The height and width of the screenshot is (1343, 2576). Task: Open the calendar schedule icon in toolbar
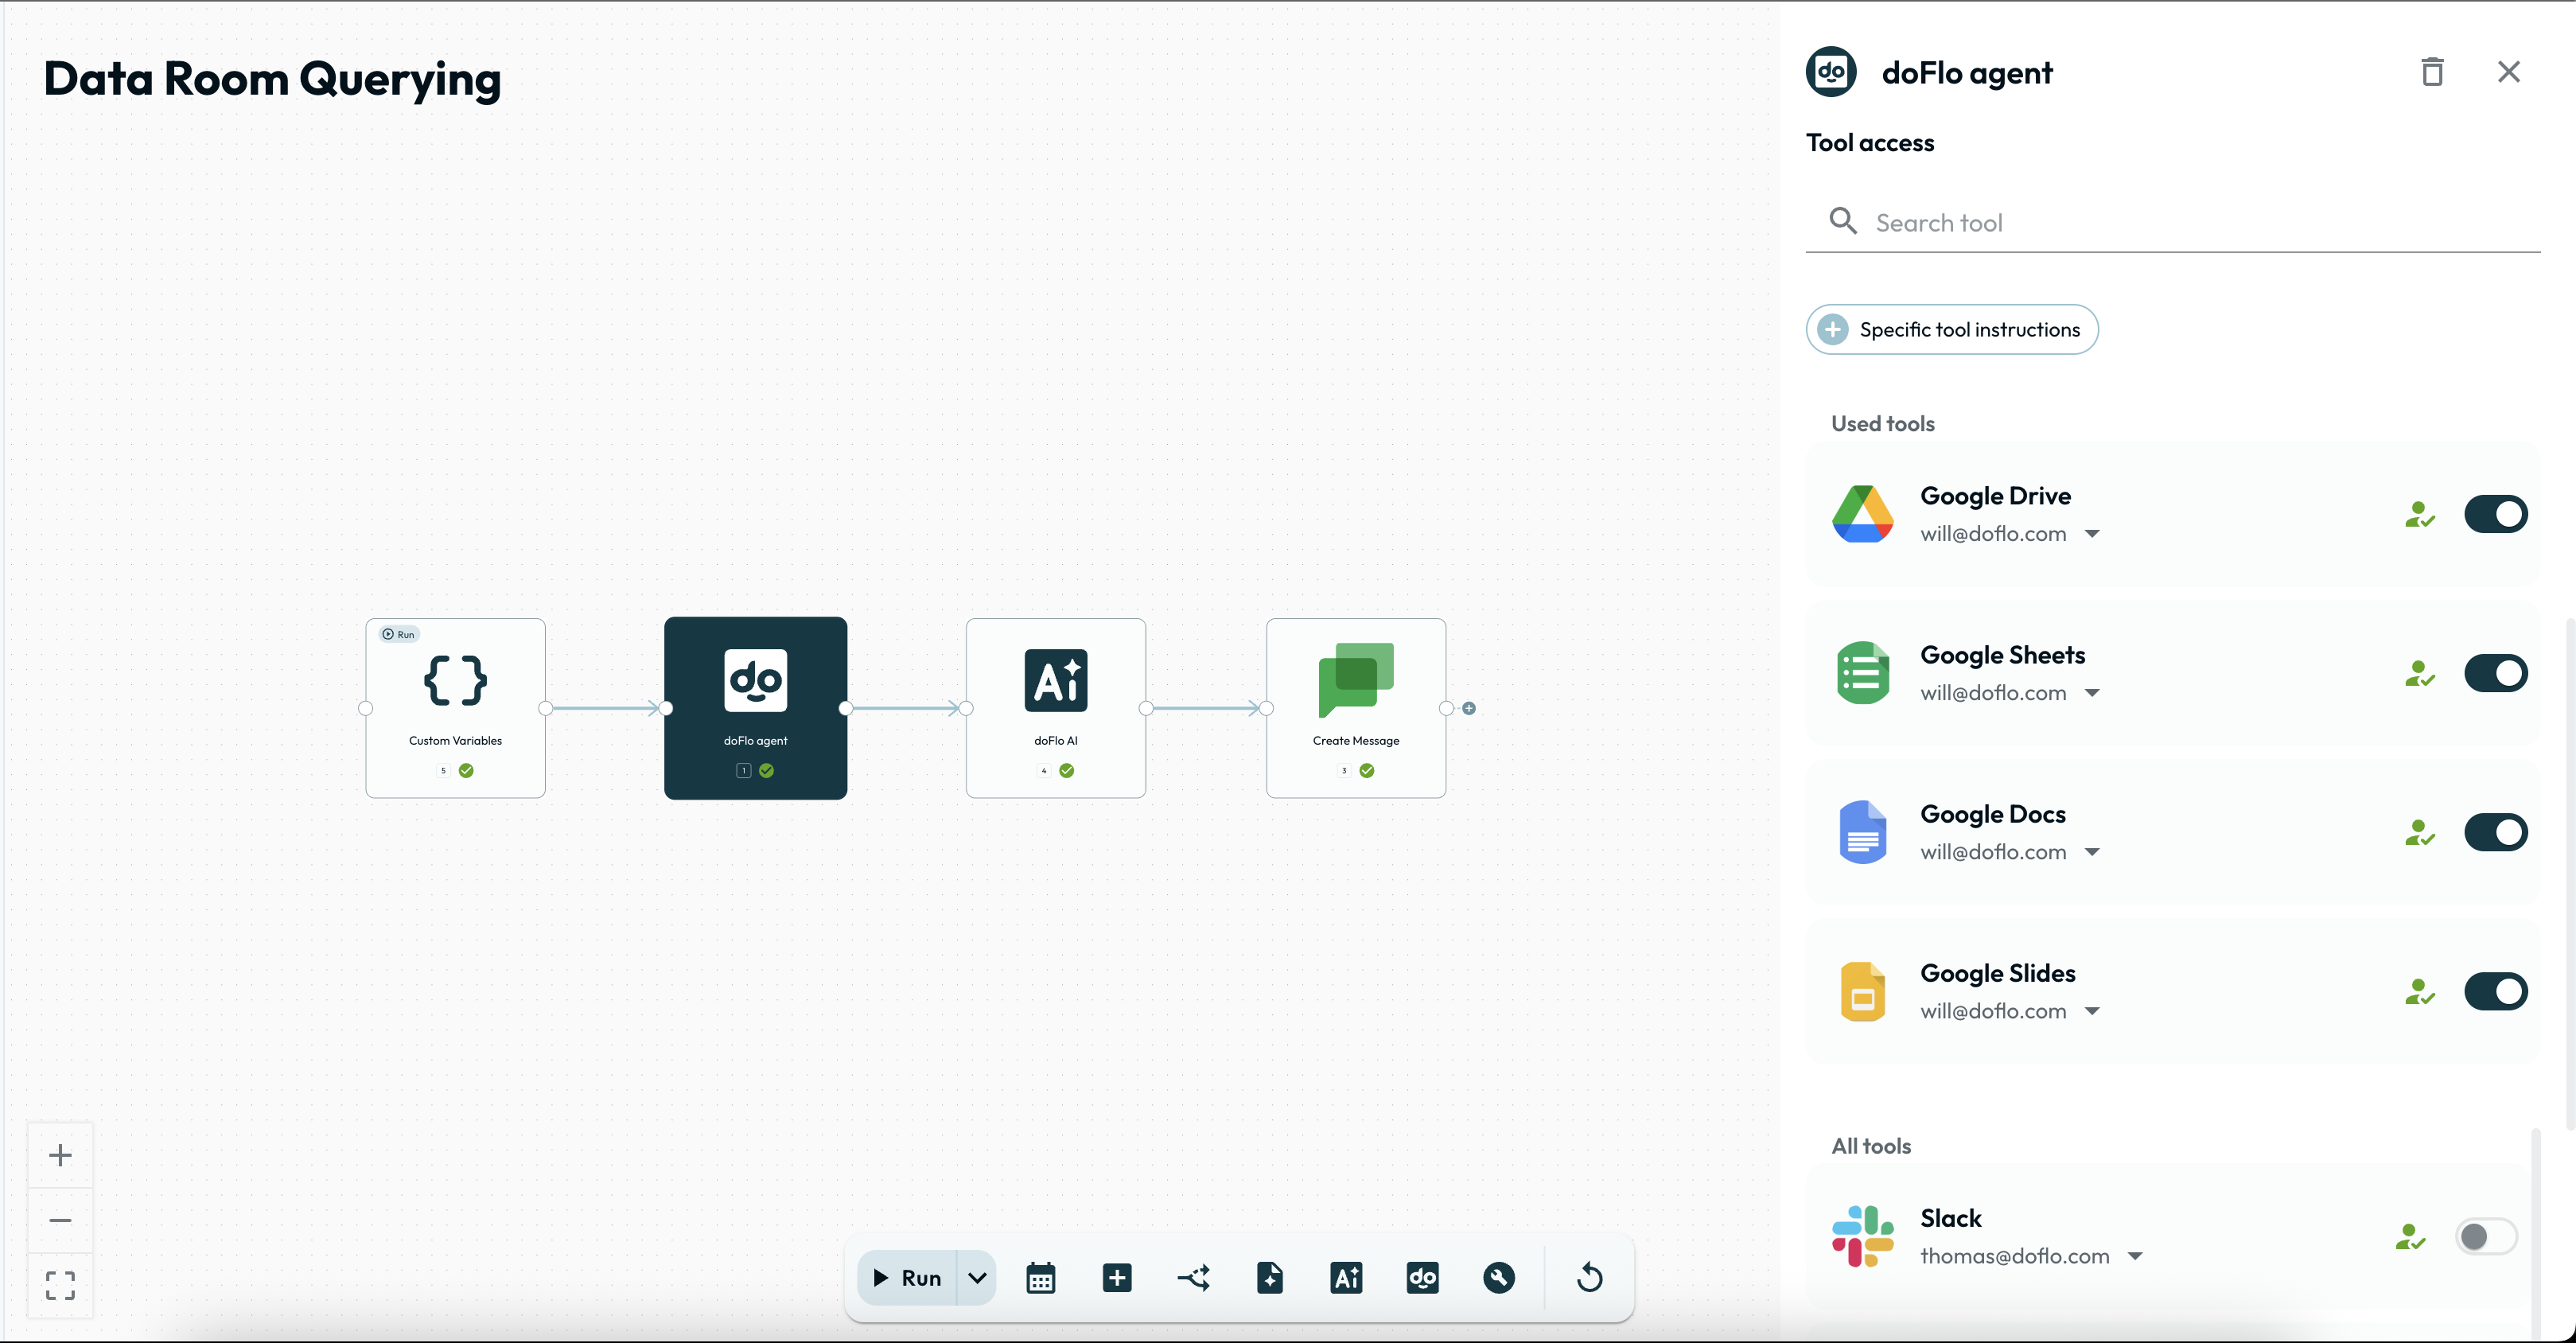point(1040,1277)
